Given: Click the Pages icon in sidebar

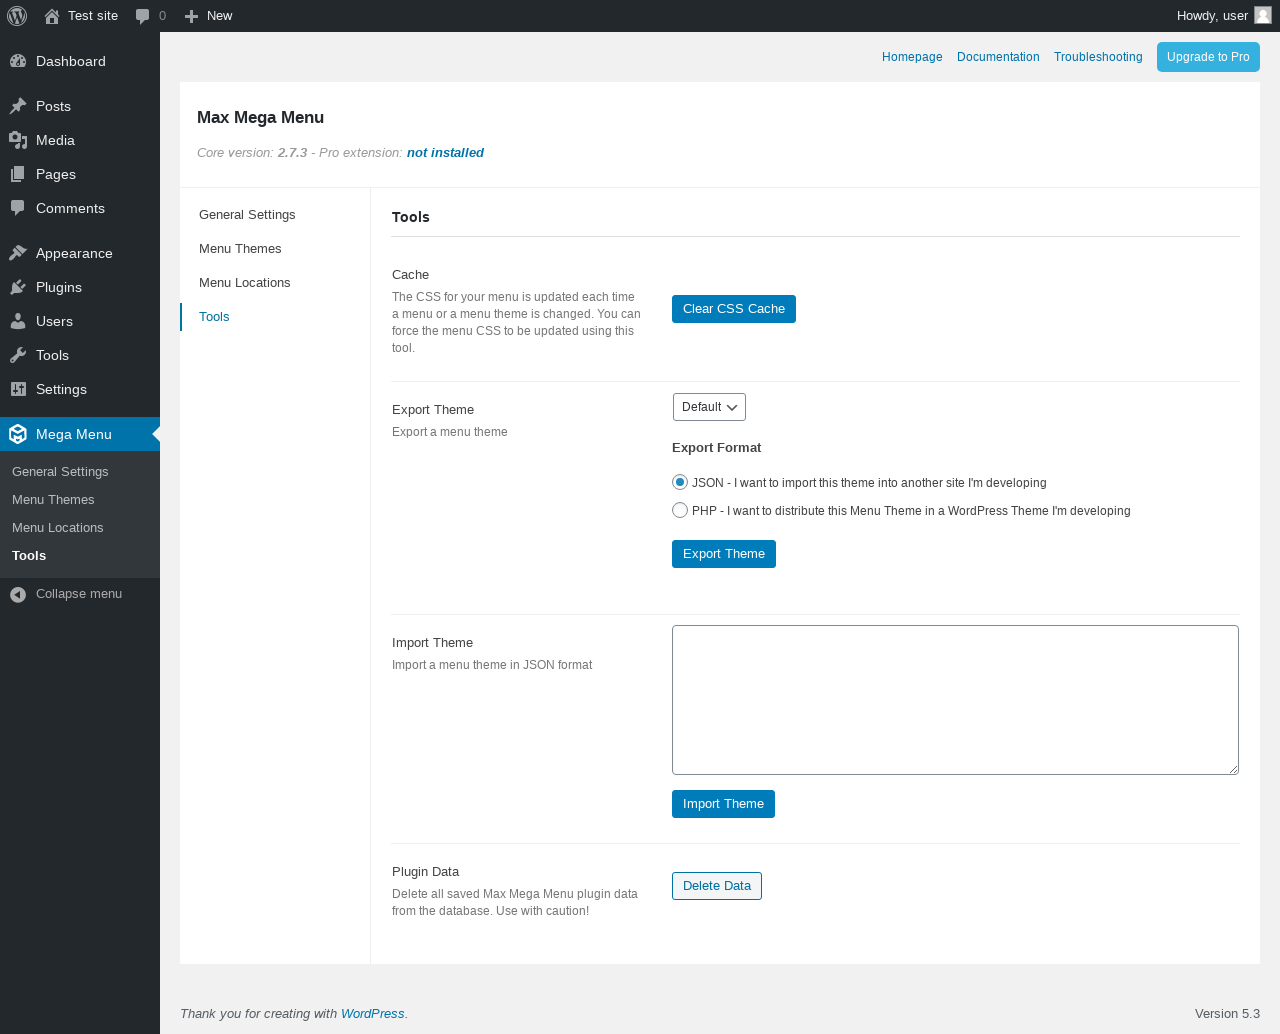Looking at the screenshot, I should click(x=18, y=174).
